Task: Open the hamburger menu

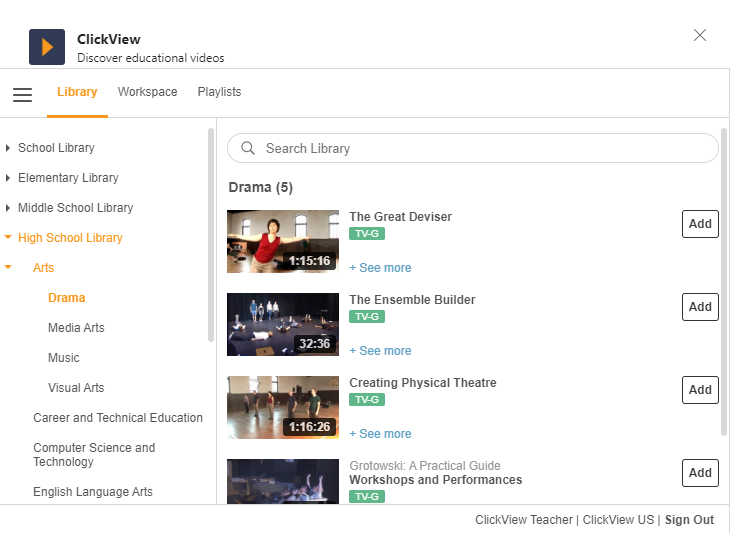Action: (22, 95)
